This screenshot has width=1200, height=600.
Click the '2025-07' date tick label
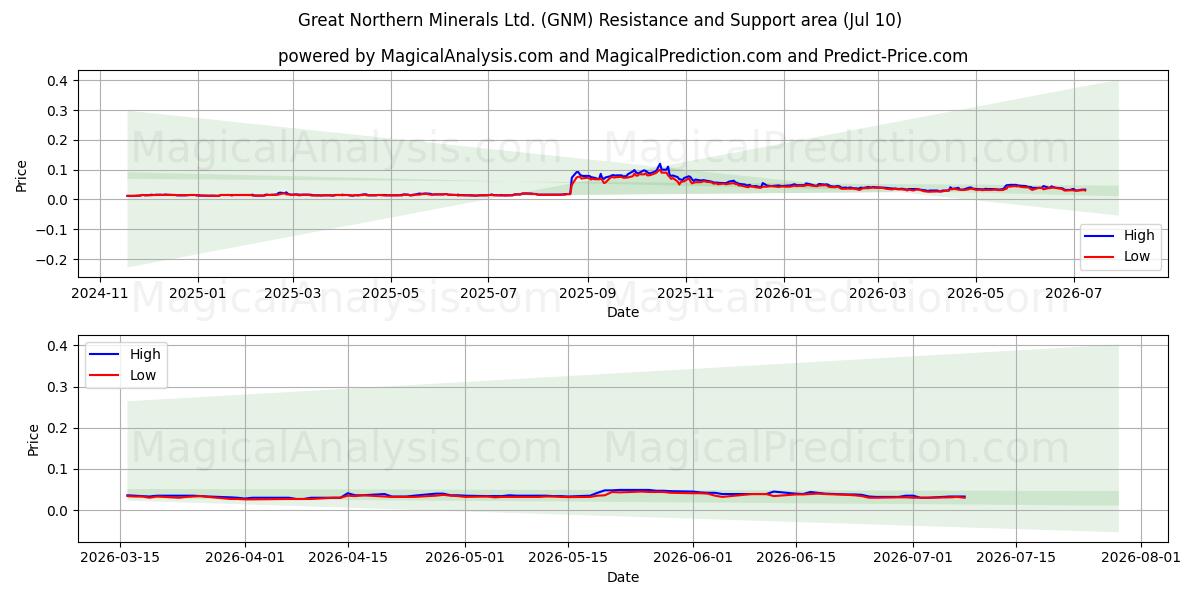point(488,294)
